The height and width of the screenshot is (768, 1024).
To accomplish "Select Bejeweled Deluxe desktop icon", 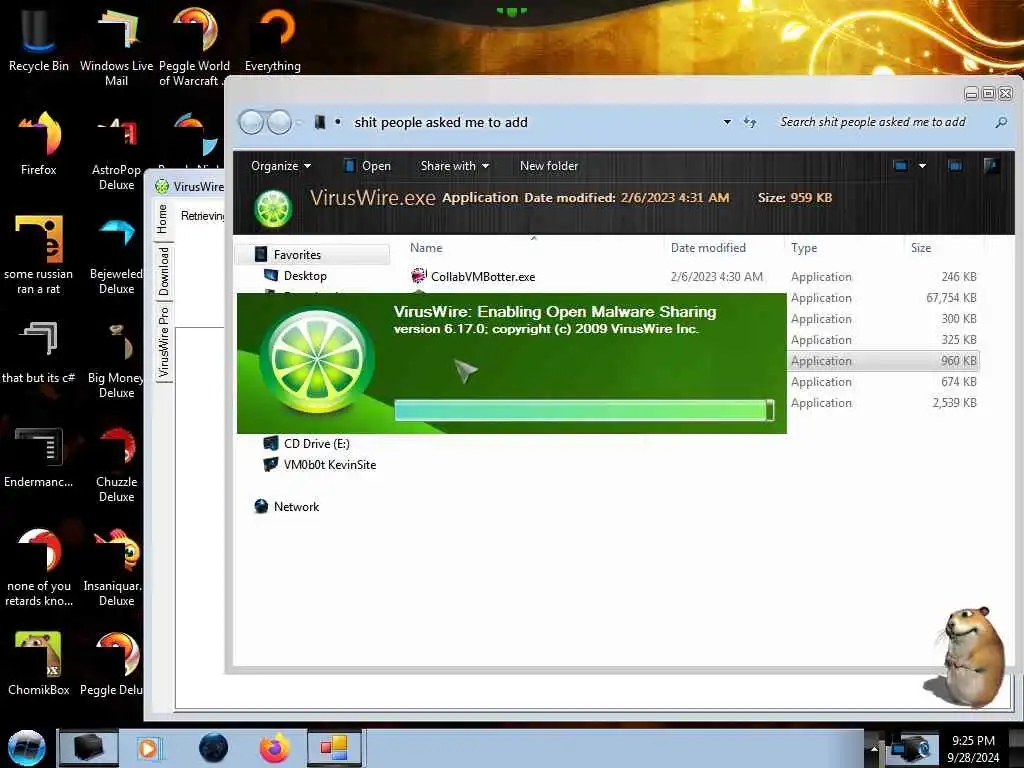I will click(116, 255).
